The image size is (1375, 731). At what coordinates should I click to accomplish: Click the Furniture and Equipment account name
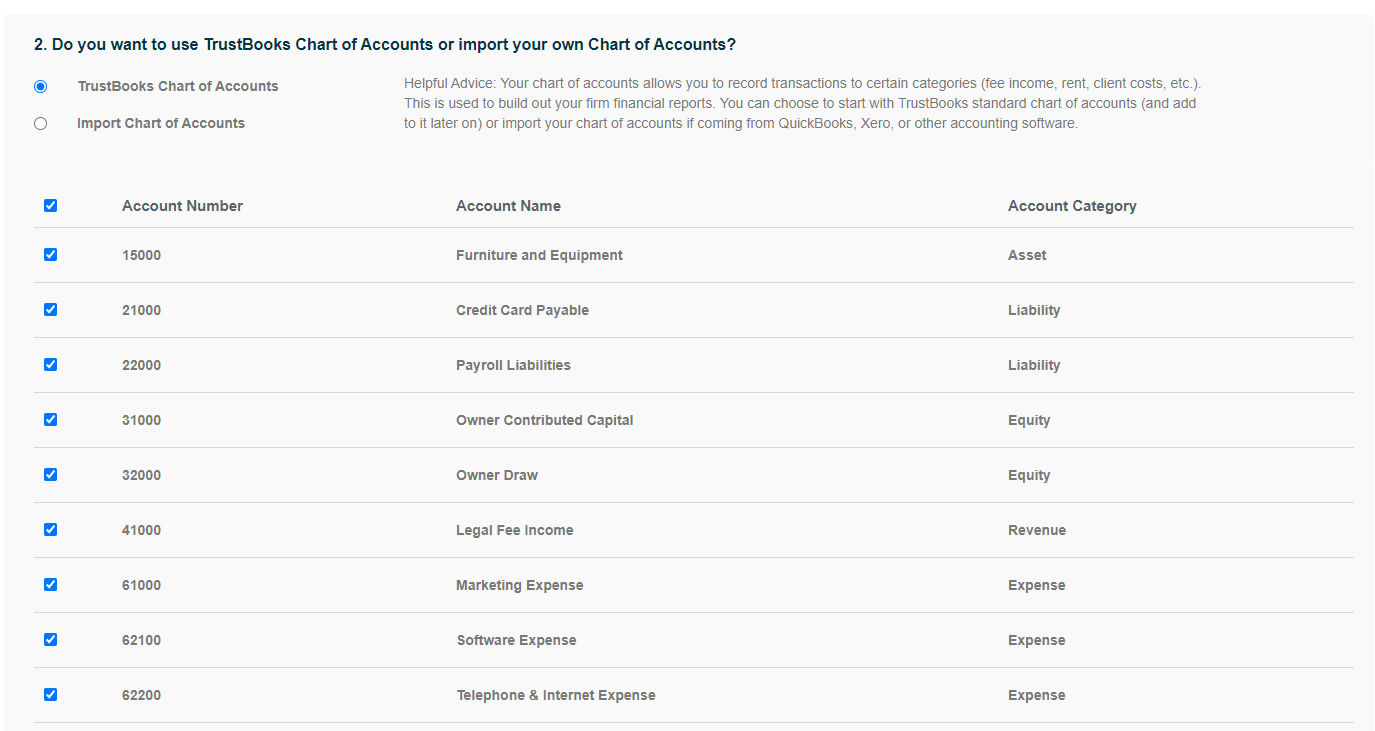pos(539,254)
